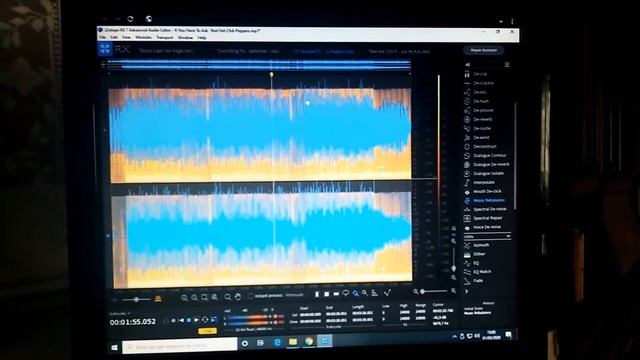This screenshot has width=640, height=360.
Task: Open the EQ utility module
Action: [476, 263]
